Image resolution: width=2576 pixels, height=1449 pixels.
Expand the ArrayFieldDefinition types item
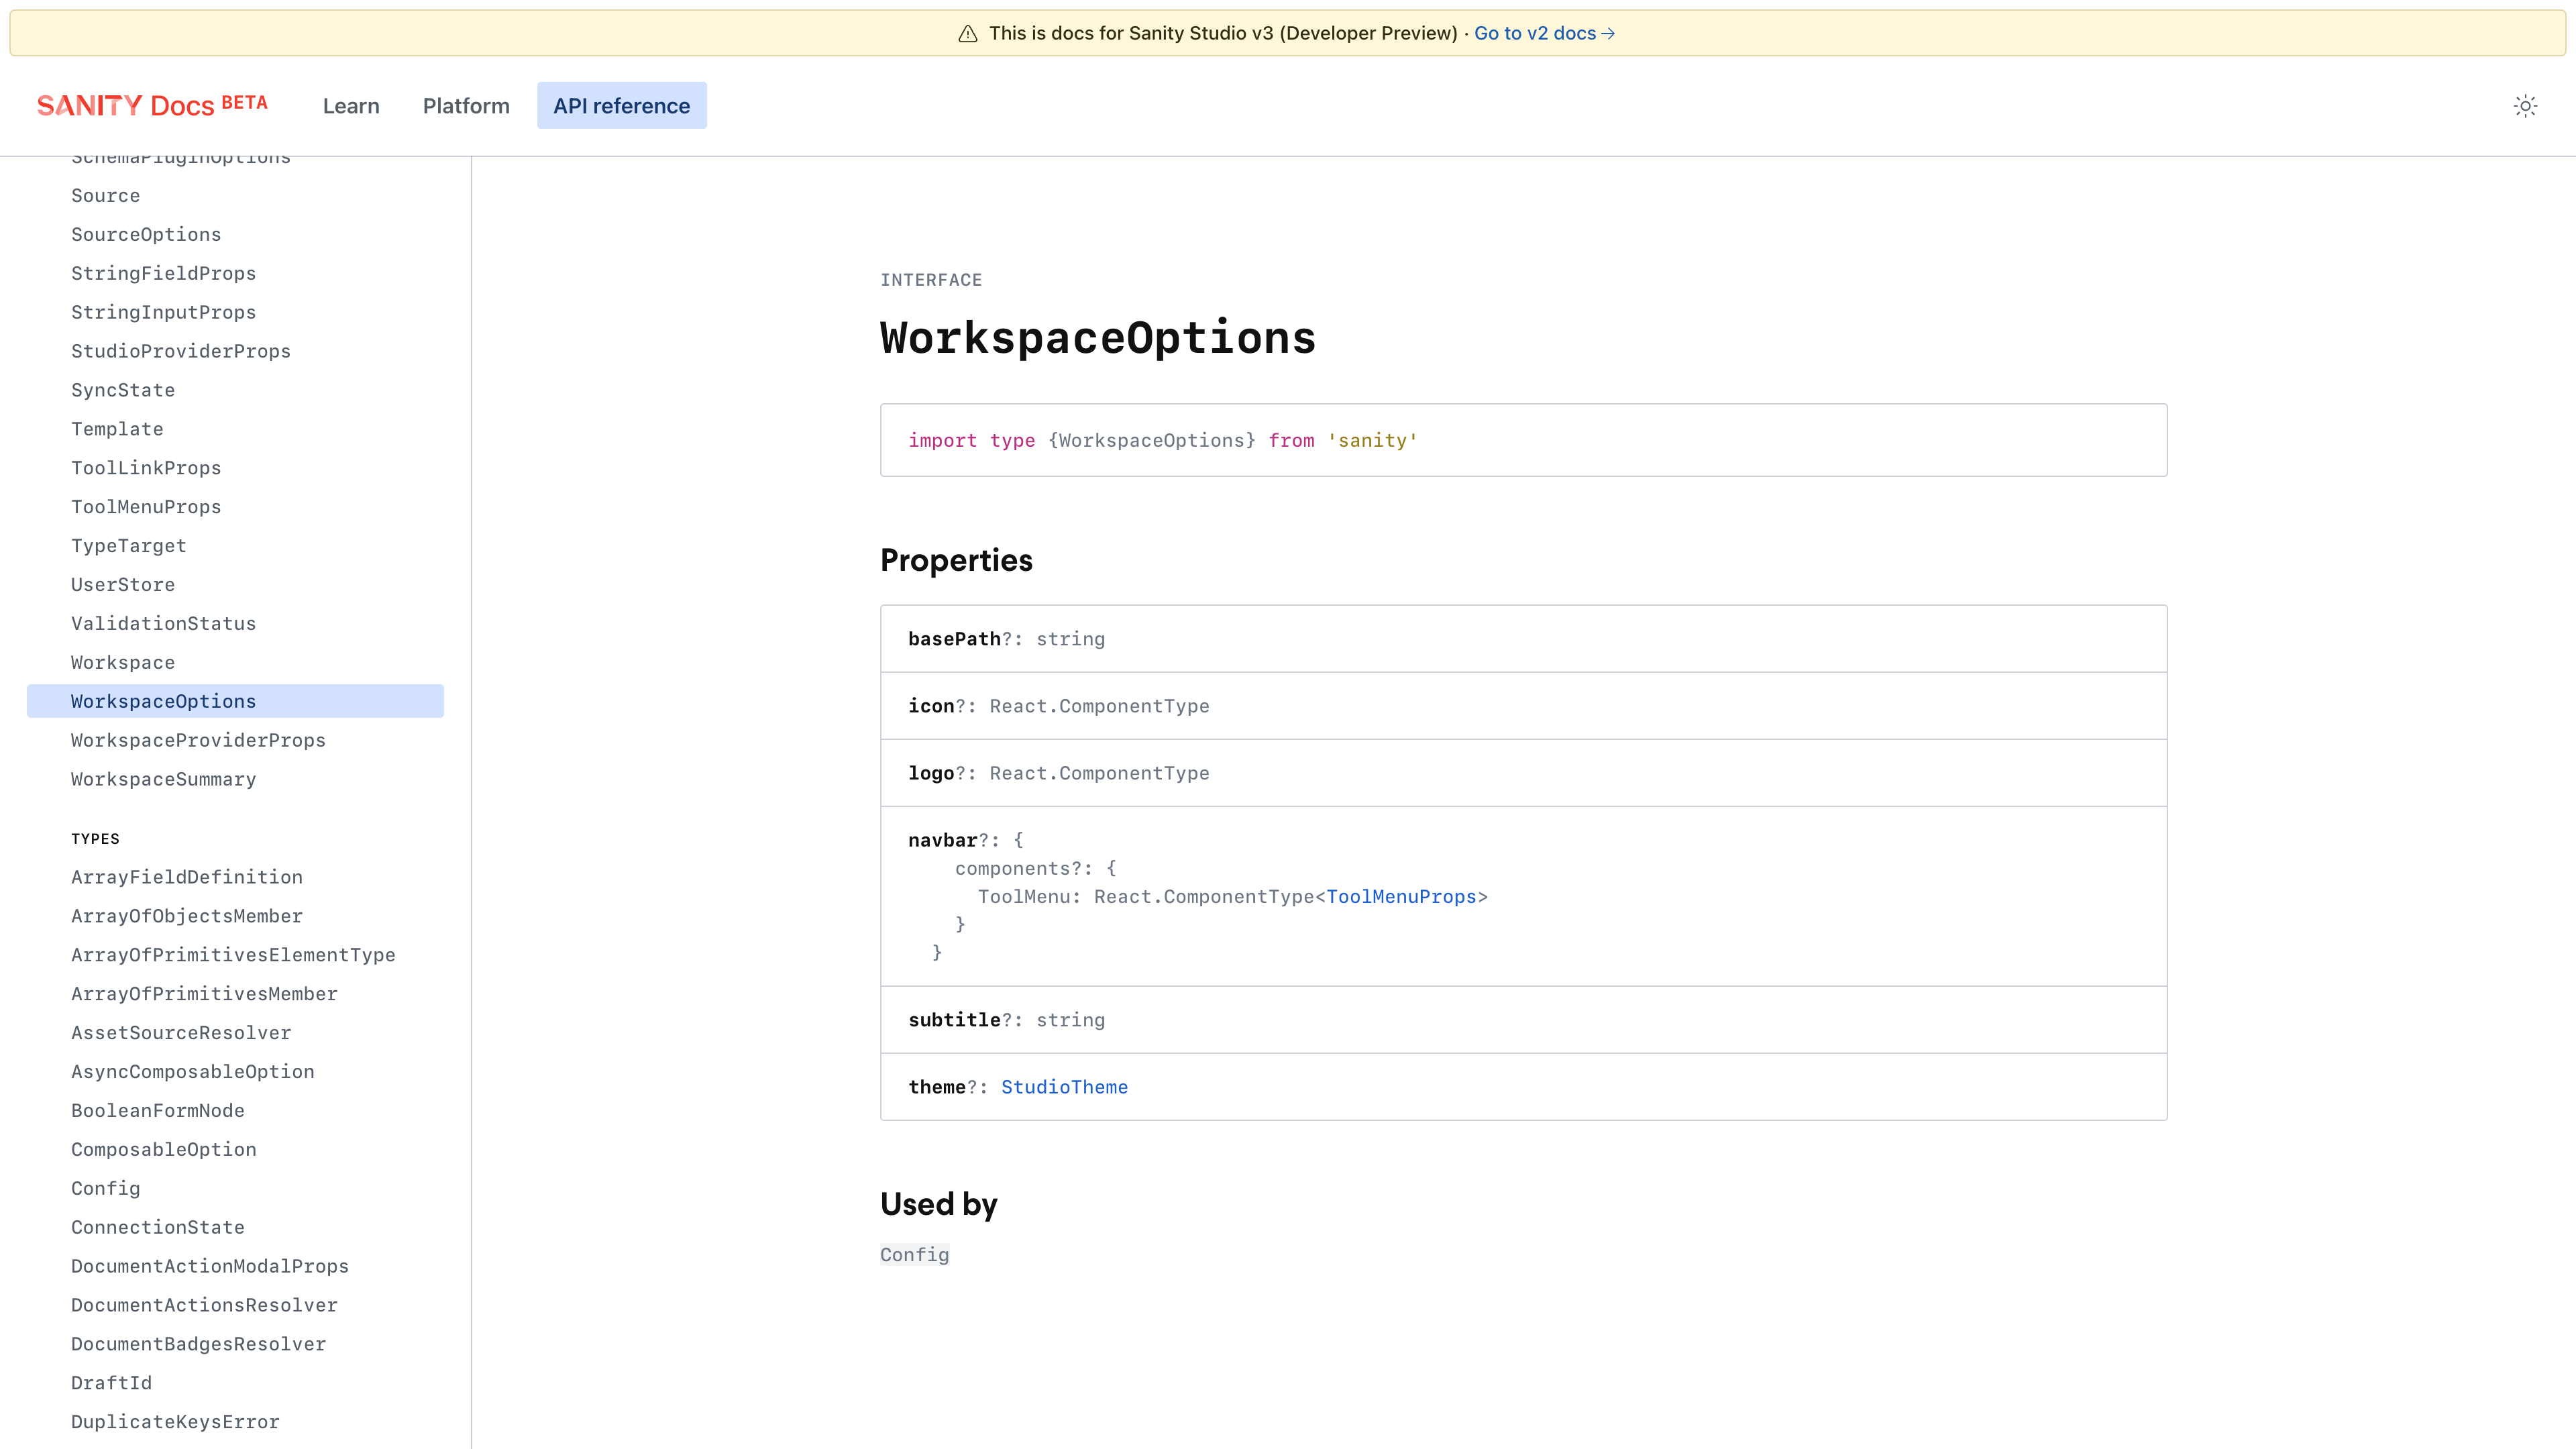[186, 875]
